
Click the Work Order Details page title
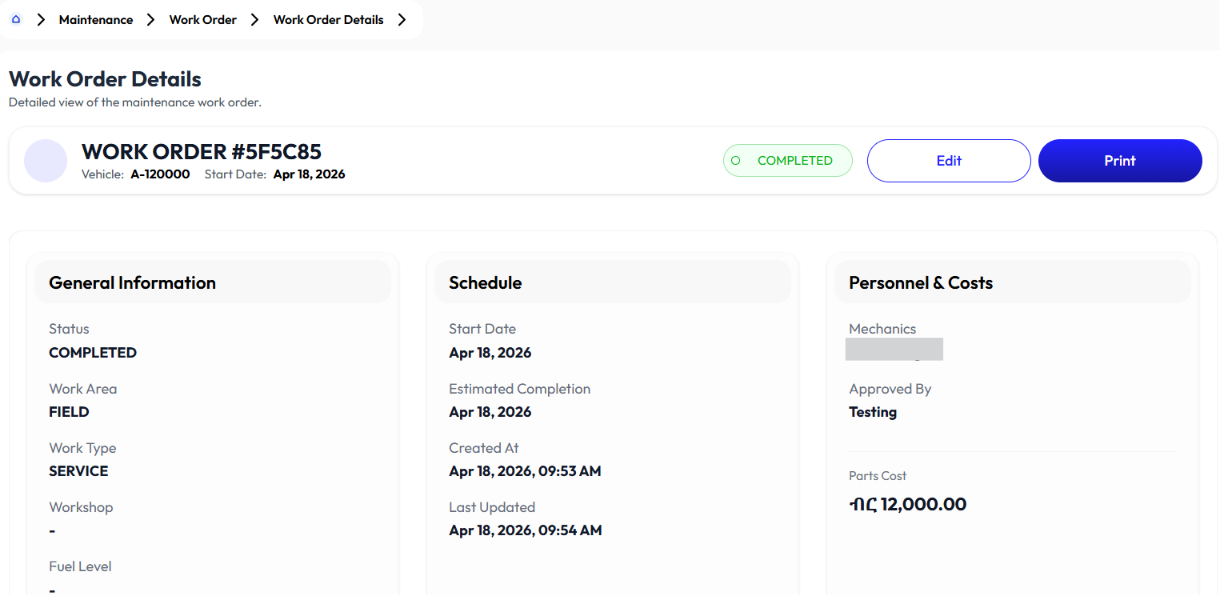coord(105,79)
